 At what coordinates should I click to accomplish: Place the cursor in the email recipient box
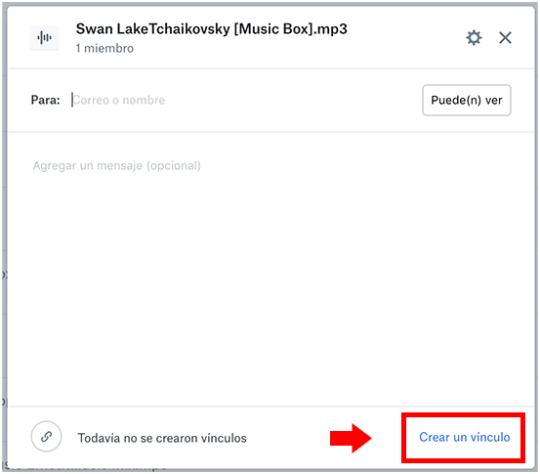[x=241, y=100]
